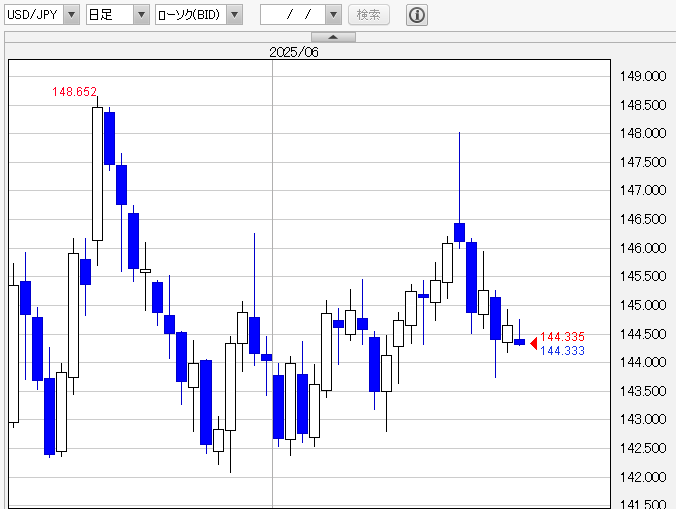The height and width of the screenshot is (509, 676).
Task: Click the 146.500 price axis label
Action: click(x=643, y=219)
